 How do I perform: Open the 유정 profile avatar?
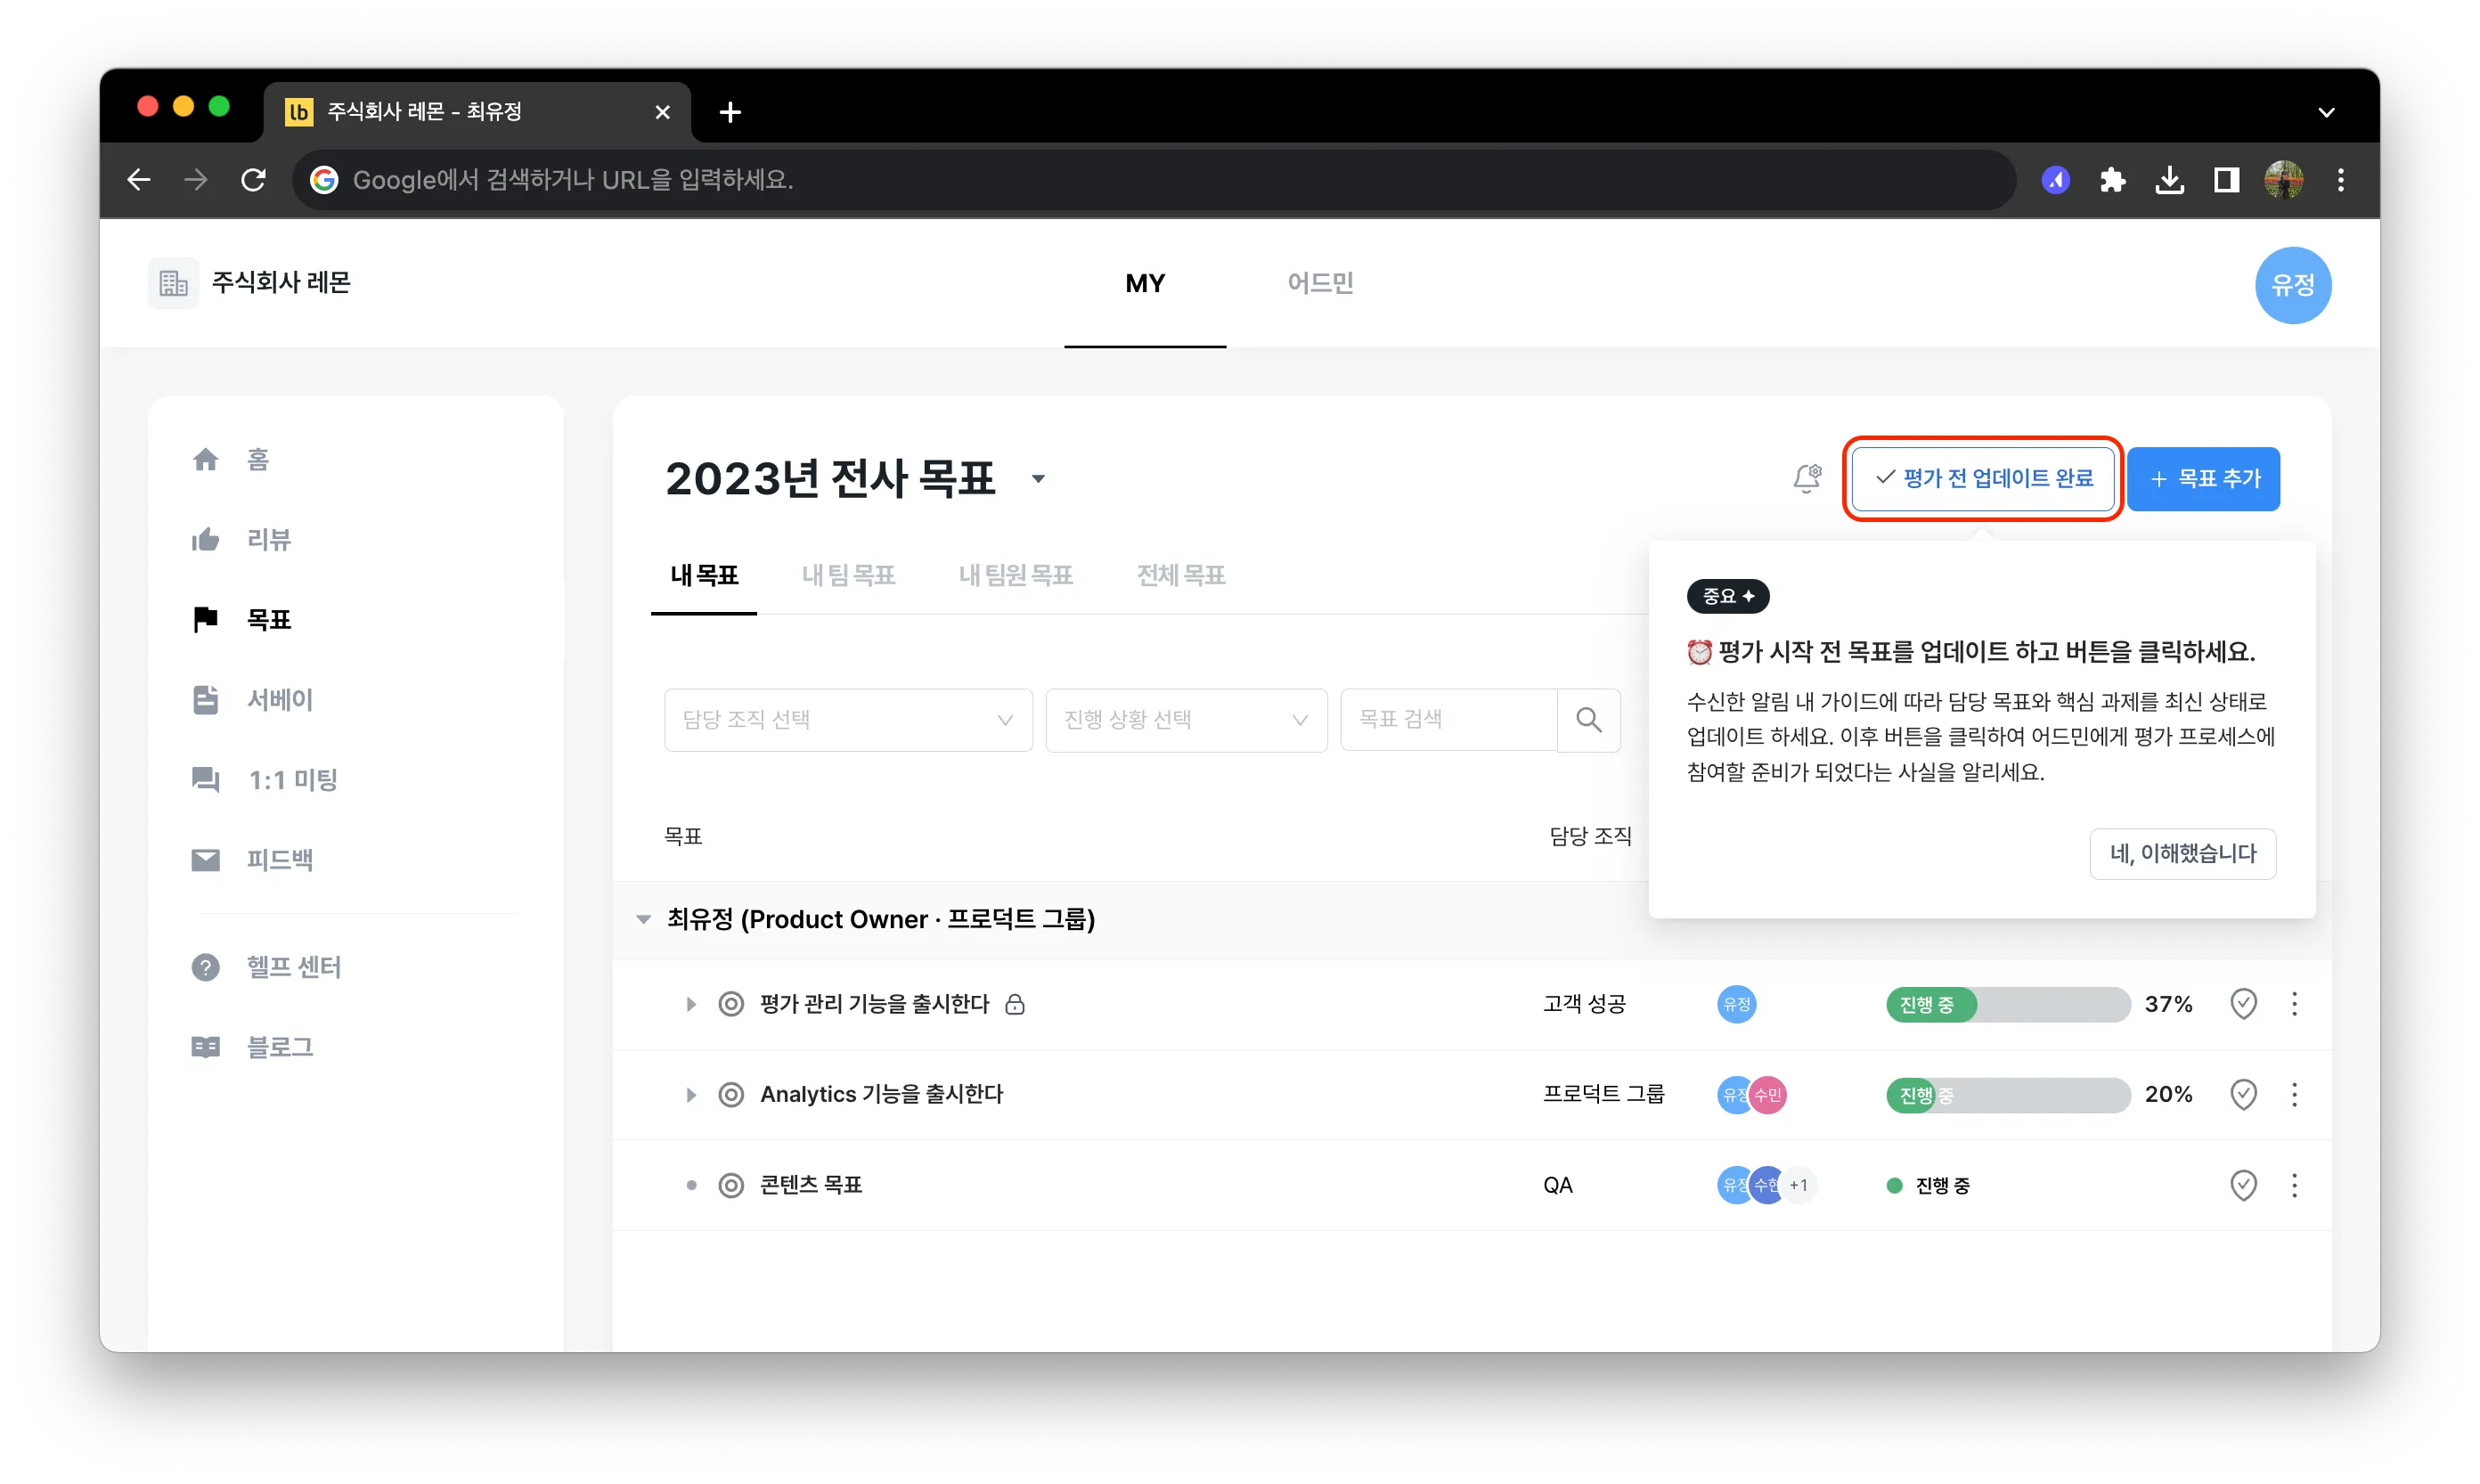[x=2292, y=285]
